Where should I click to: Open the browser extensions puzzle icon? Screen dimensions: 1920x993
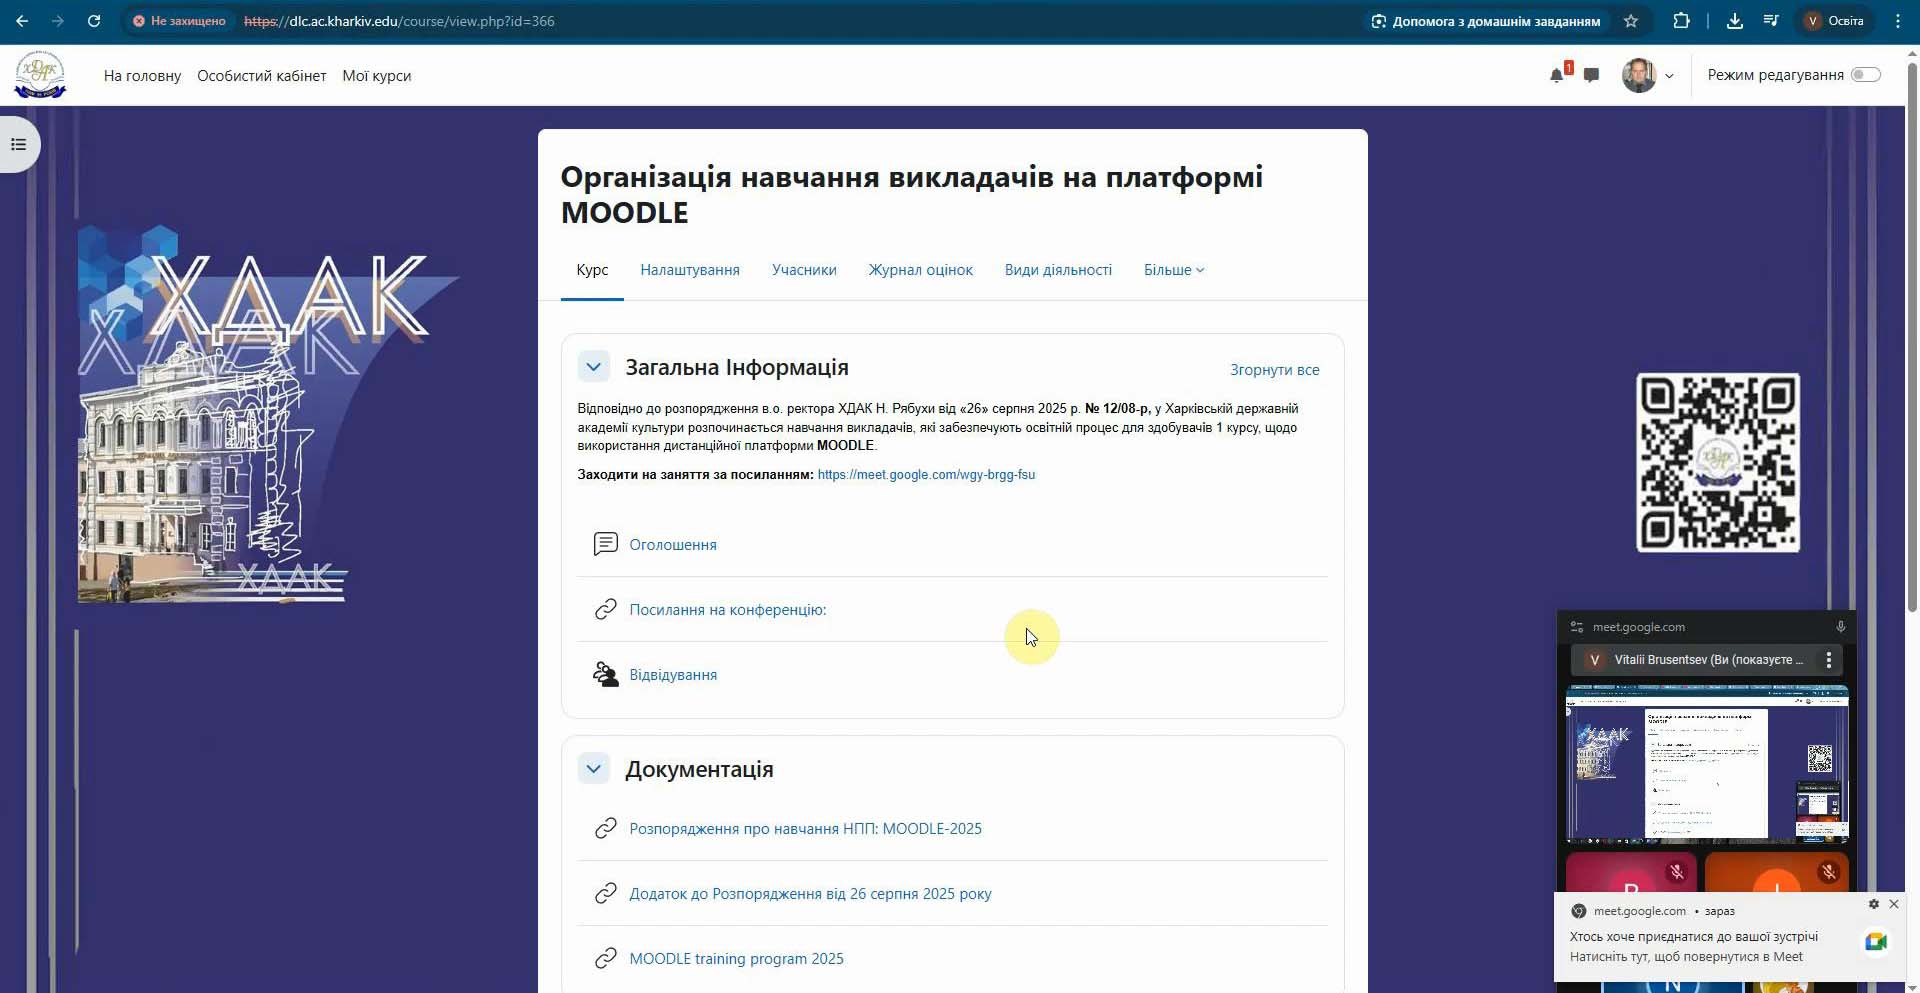click(1681, 21)
